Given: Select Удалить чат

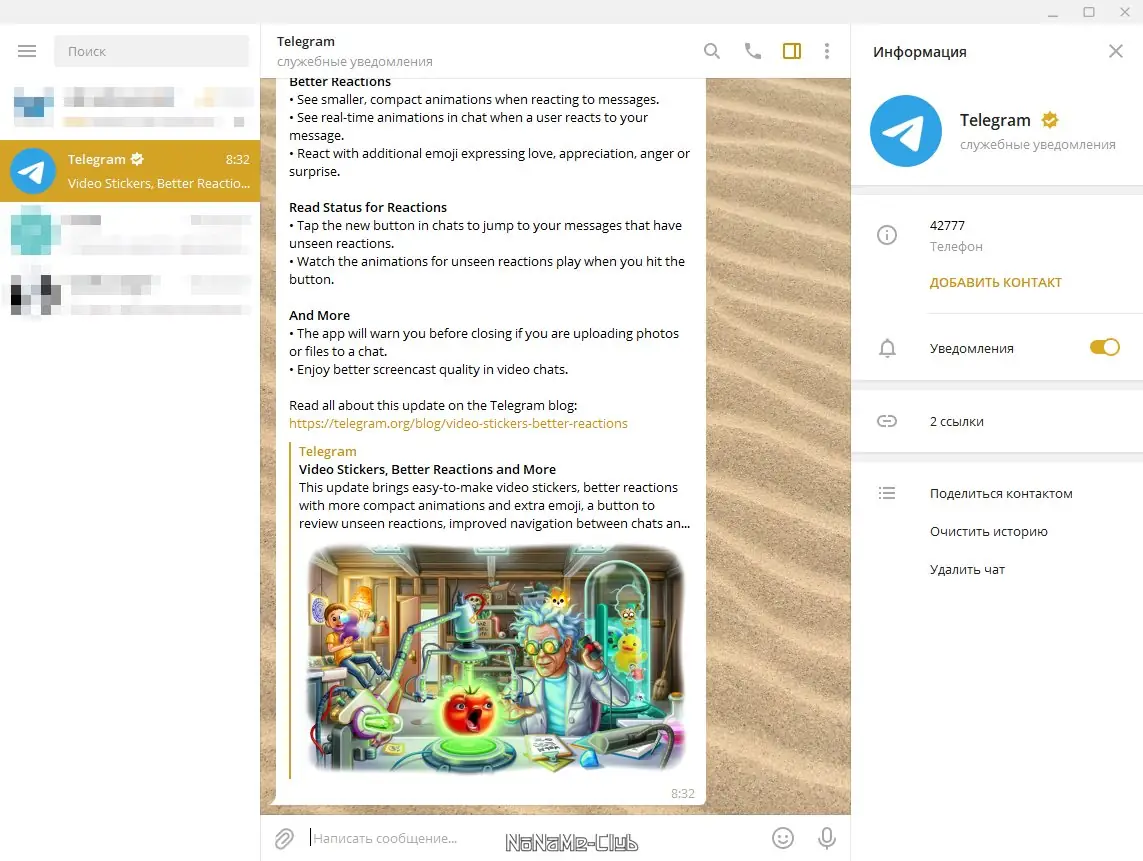Looking at the screenshot, I should [x=967, y=569].
